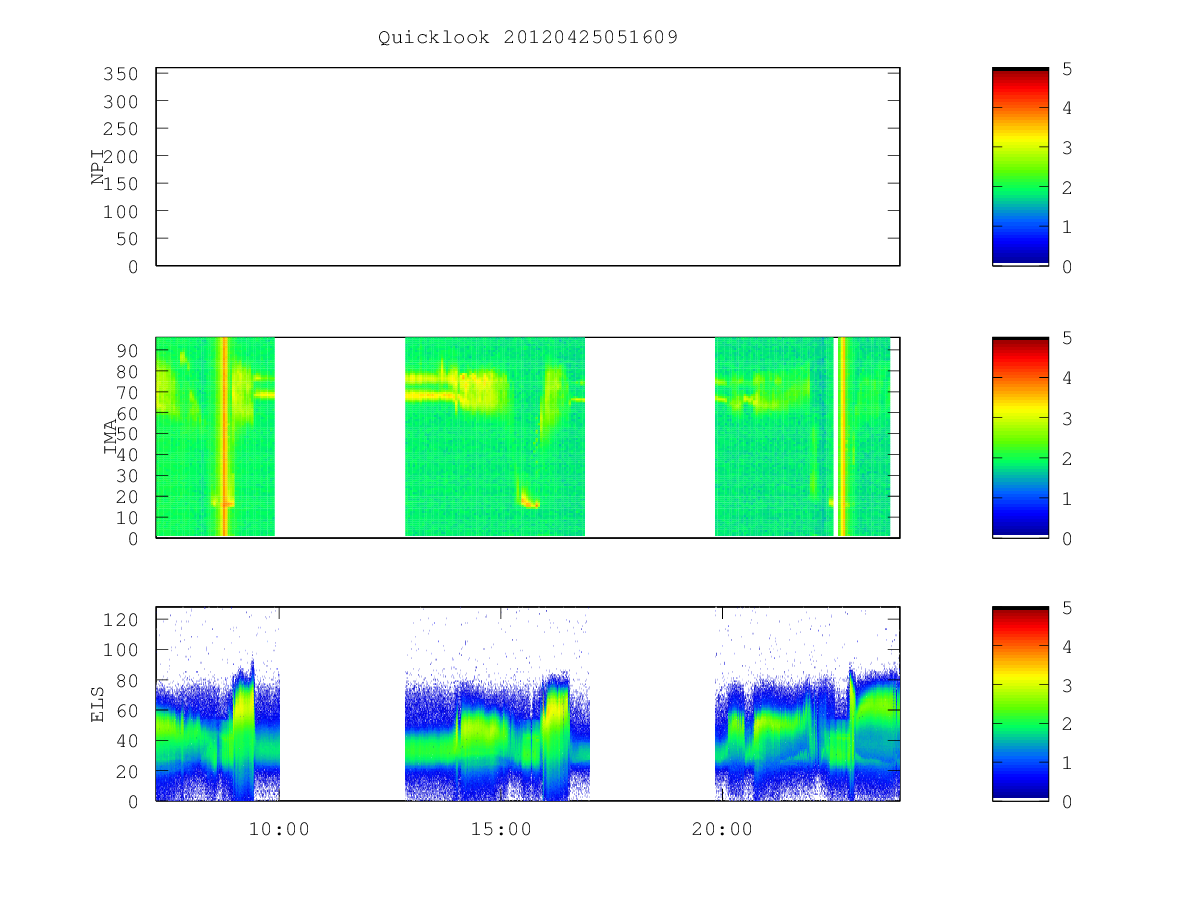Select the ELS axis label
This screenshot has height=900, width=1200.
[x=98, y=704]
